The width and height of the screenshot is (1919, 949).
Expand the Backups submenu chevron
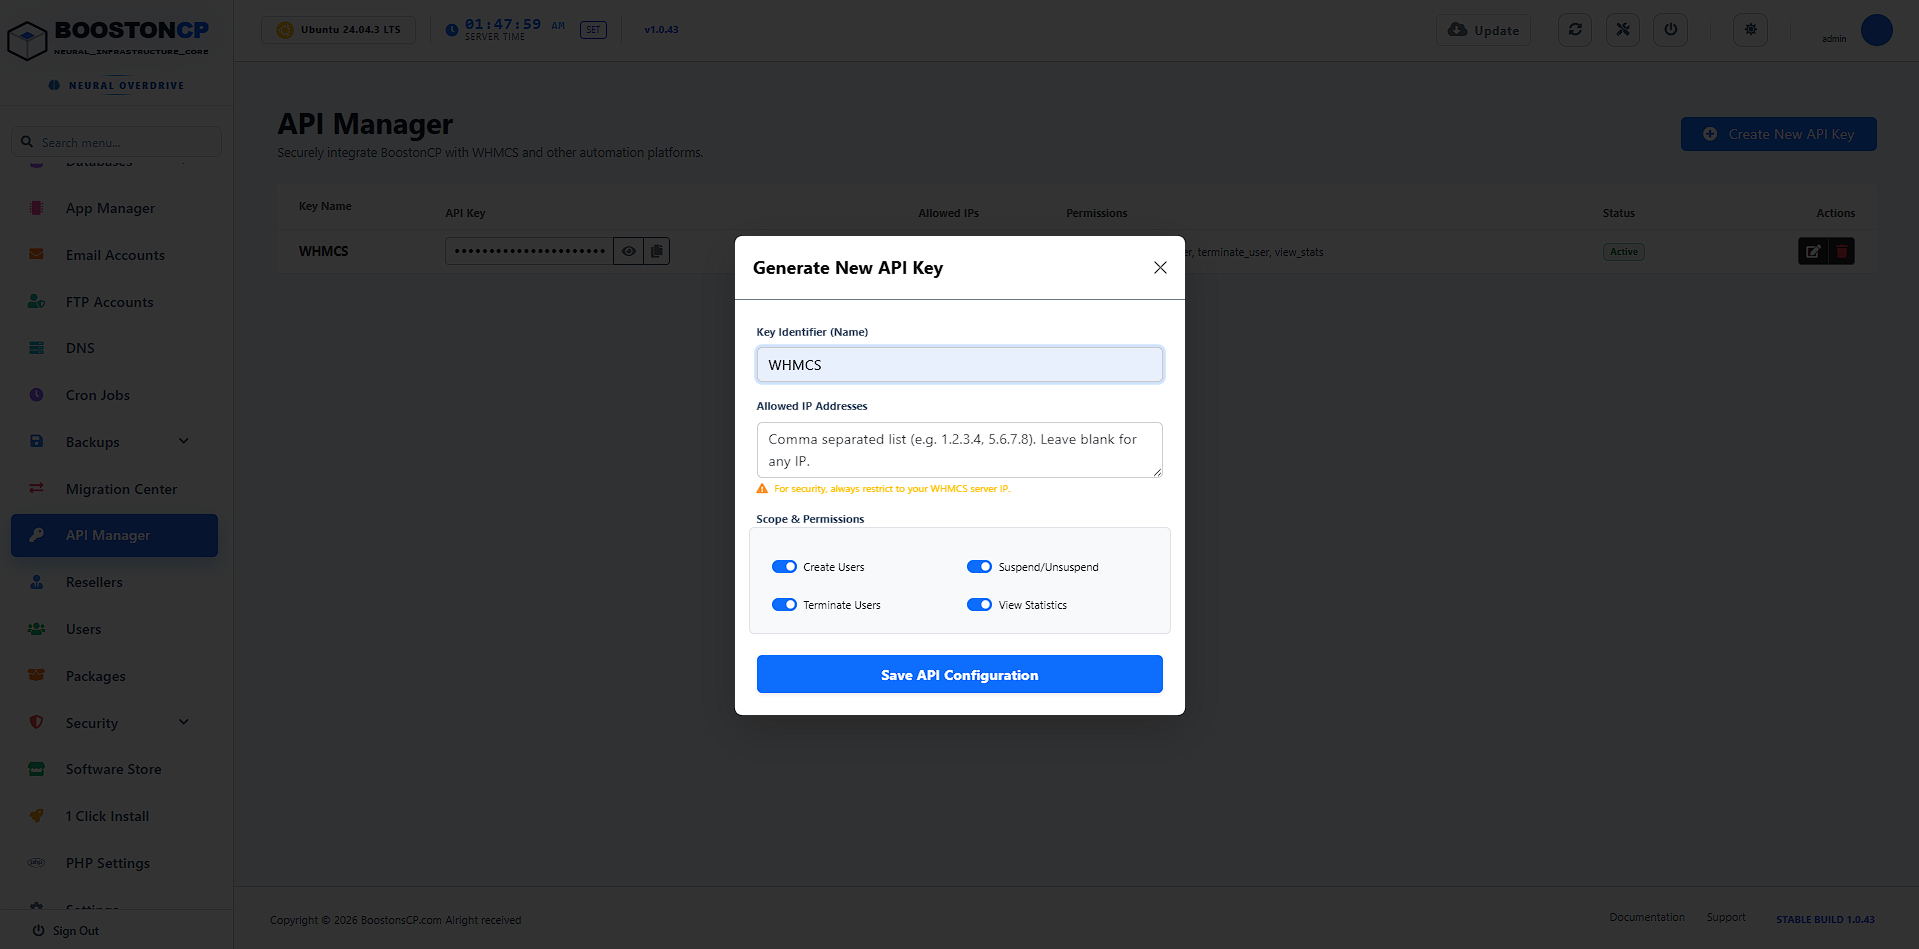pos(184,441)
